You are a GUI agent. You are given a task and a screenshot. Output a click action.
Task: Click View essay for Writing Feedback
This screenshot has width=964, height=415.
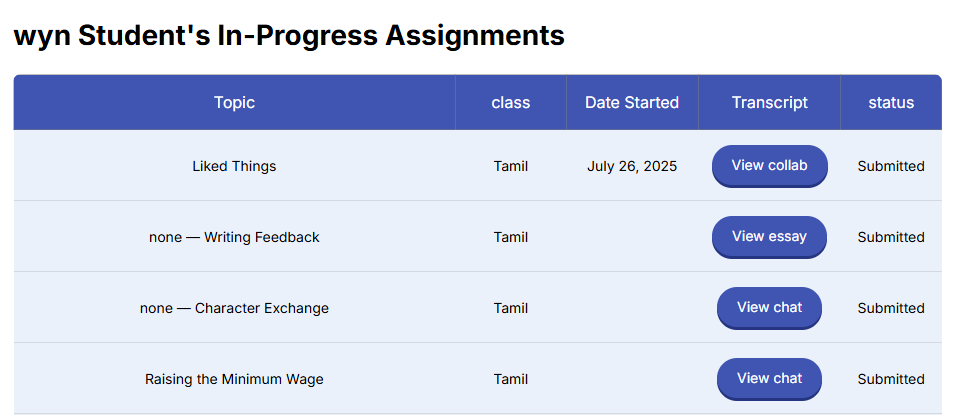(x=769, y=237)
